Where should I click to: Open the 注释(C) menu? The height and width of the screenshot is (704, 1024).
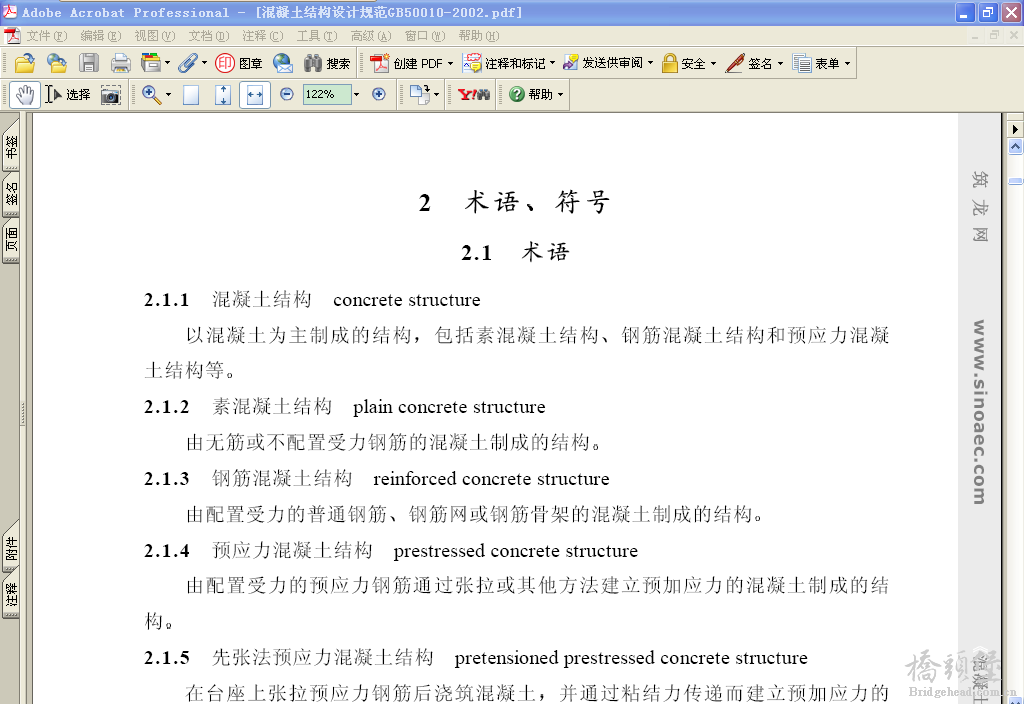263,36
